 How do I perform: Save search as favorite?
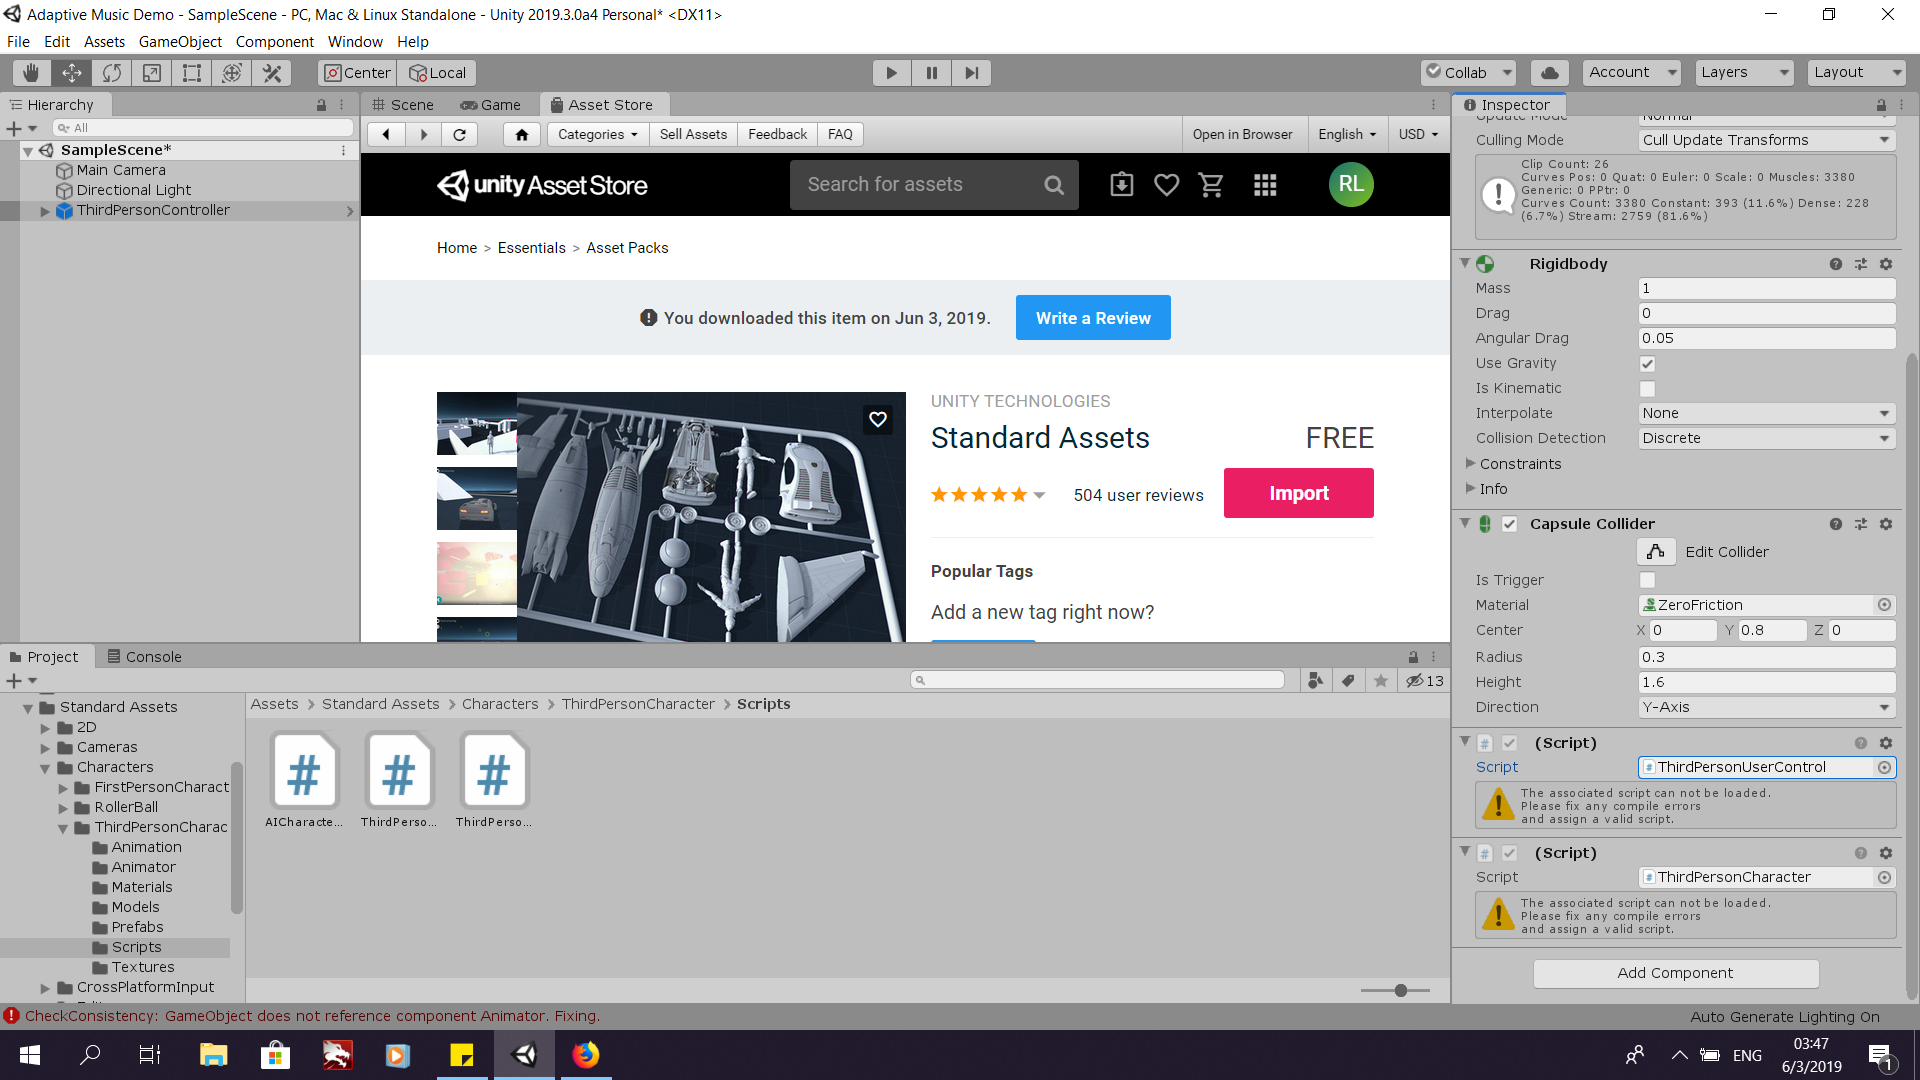click(x=1381, y=681)
